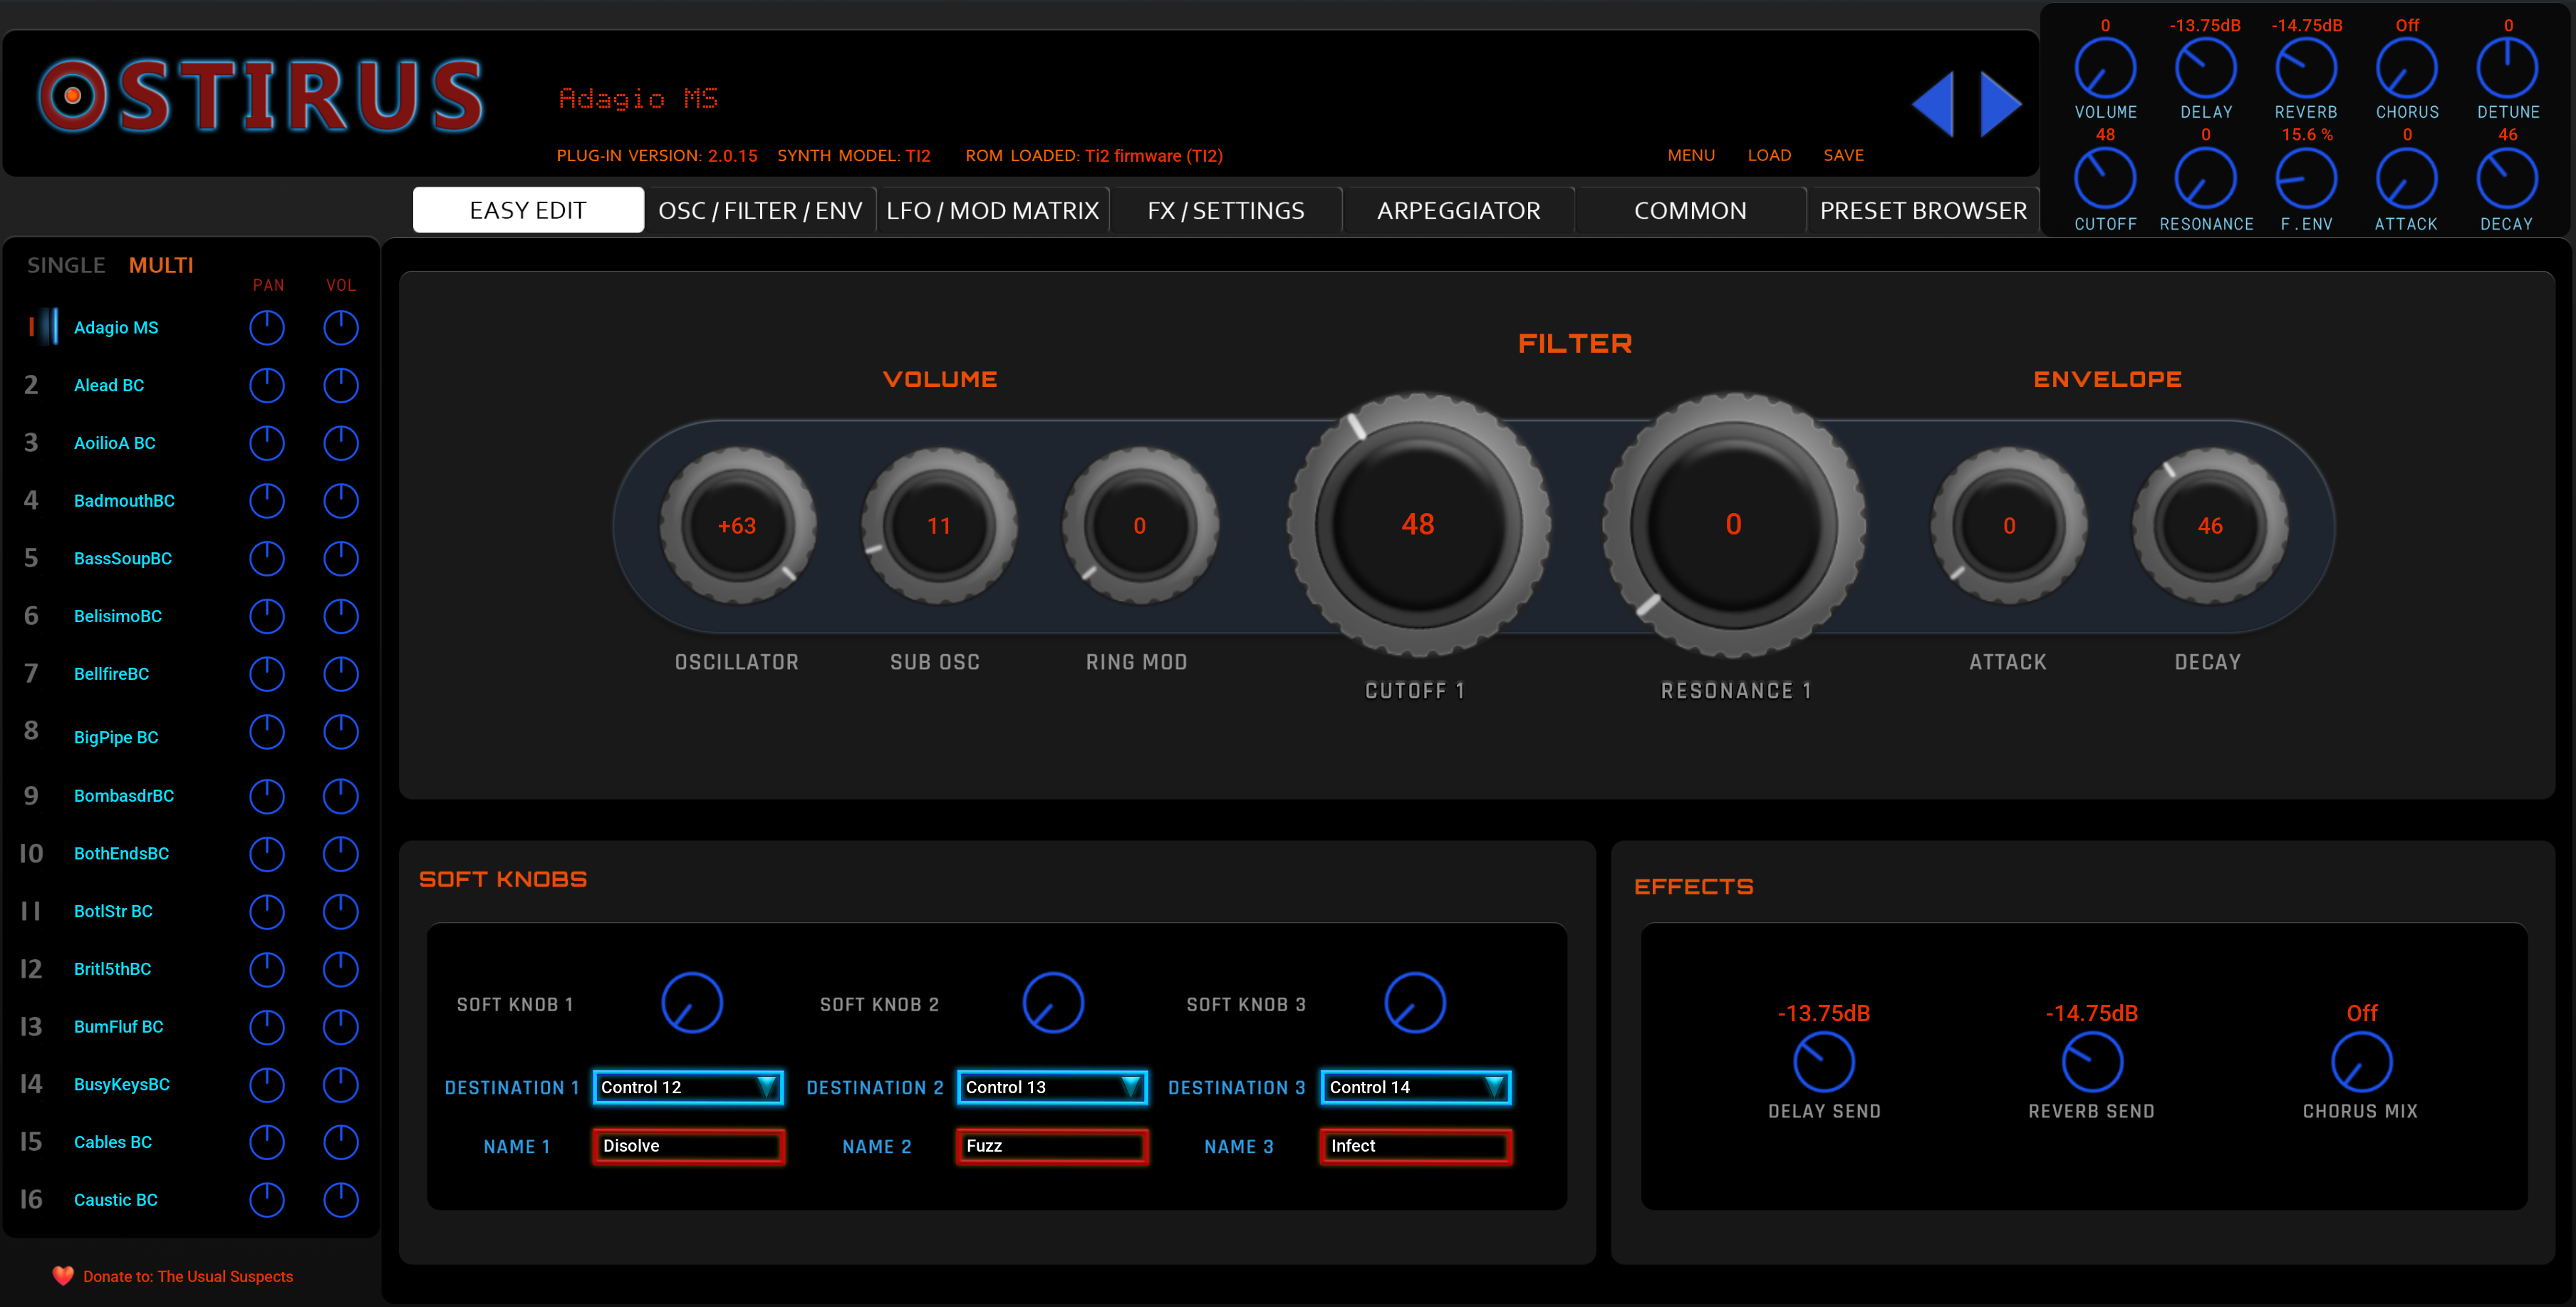Click the Detune knob at top right
Screen dimensions: 2576x1307
pyautogui.click(x=2506, y=68)
